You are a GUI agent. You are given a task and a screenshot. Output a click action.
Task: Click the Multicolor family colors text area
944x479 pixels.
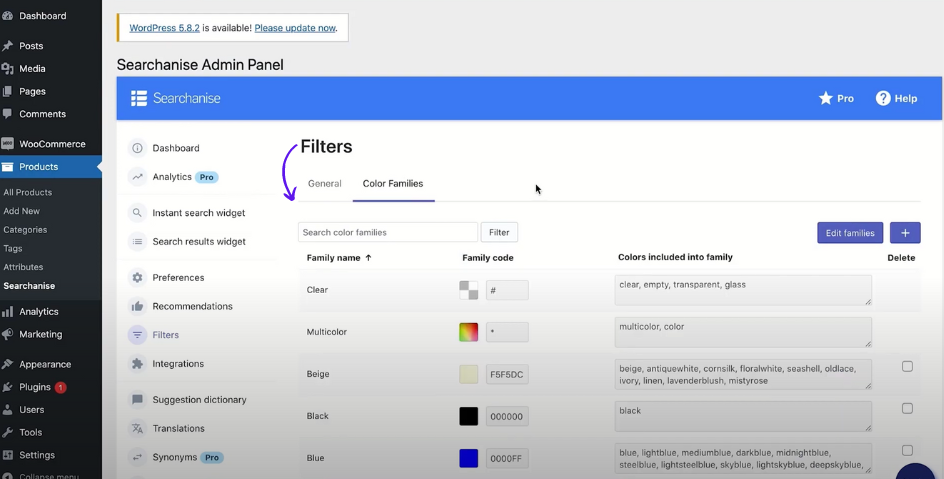click(x=744, y=332)
